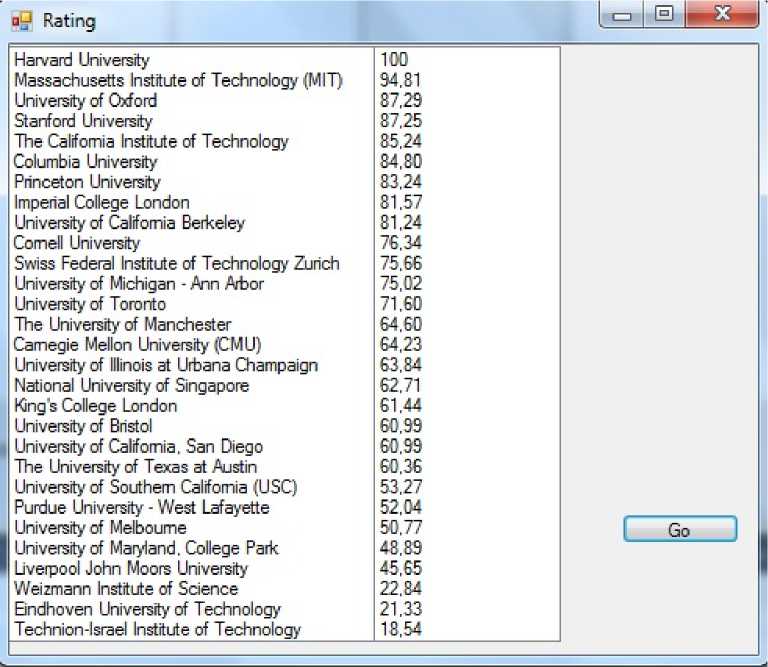Click the rating value 52,04

(x=401, y=507)
